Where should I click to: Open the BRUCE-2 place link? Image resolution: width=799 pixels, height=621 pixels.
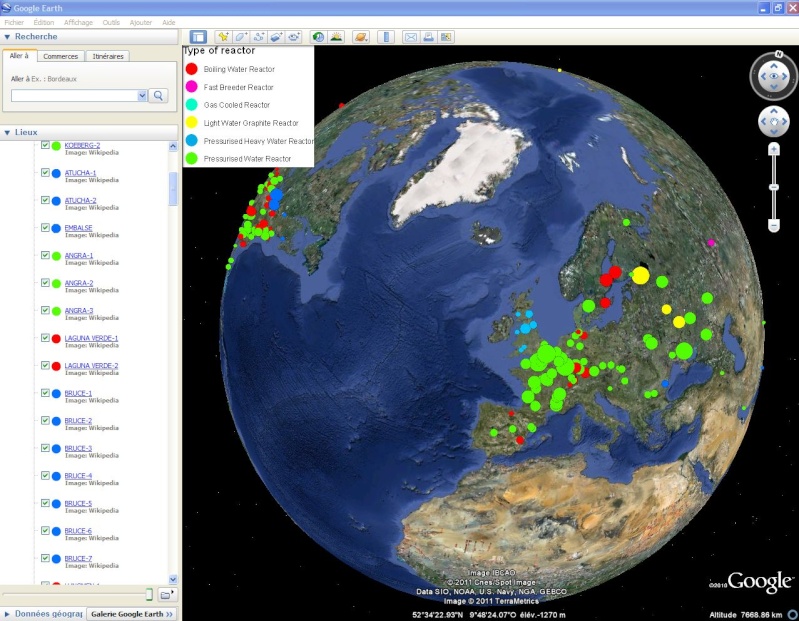pos(78,420)
